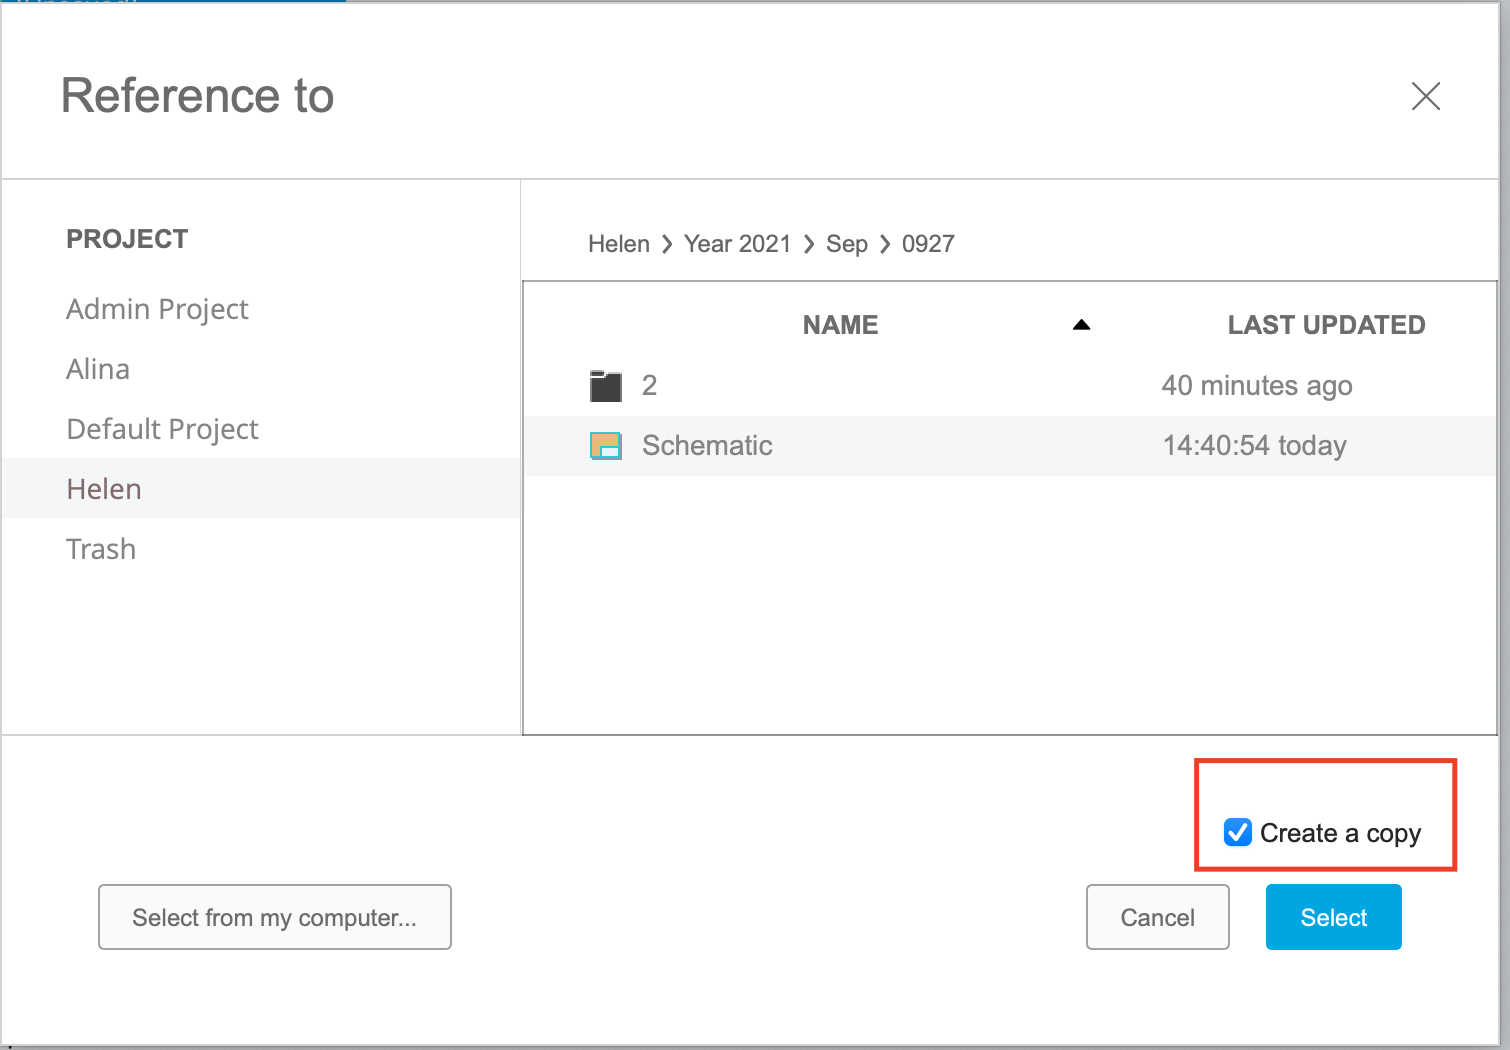Click the Schematic file thumbnail icon

click(x=605, y=446)
